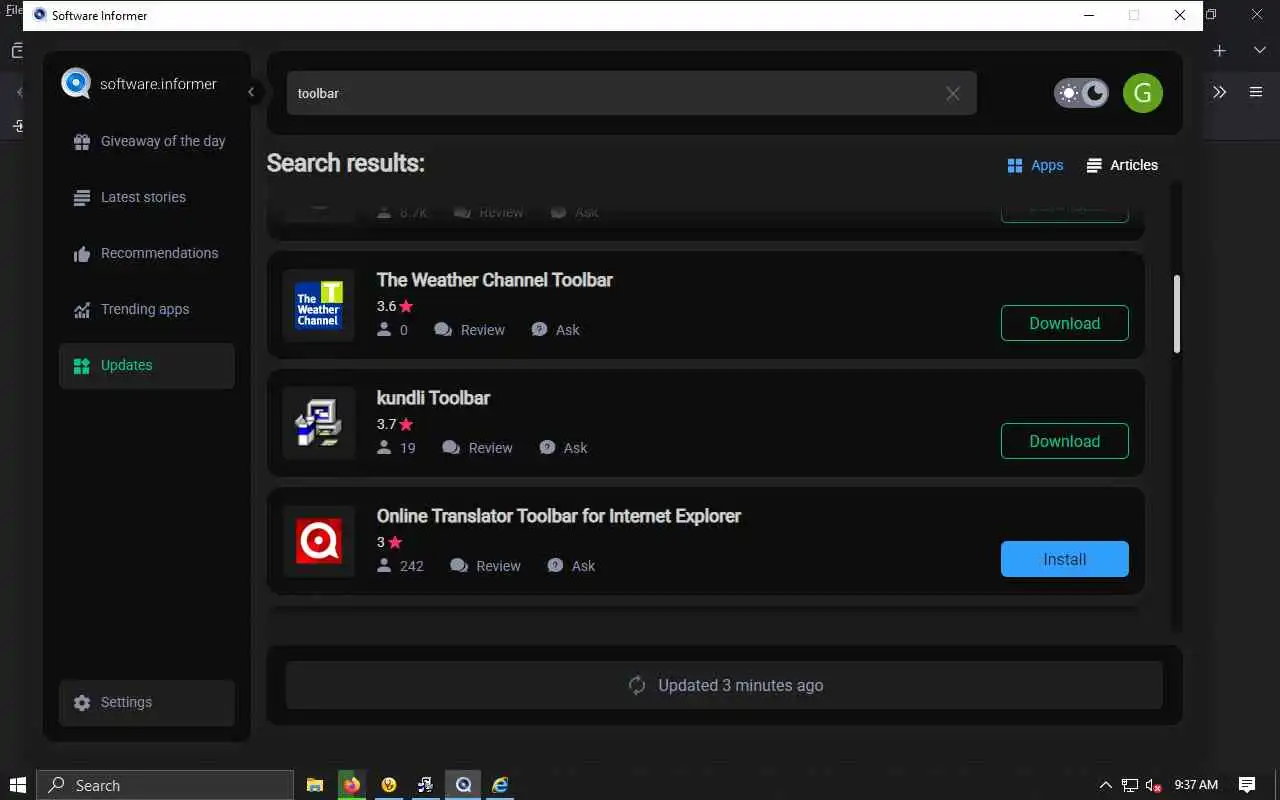This screenshot has height=800, width=1280.
Task: Click the Giveaway gift icon in the sidebar
Action: coord(82,142)
